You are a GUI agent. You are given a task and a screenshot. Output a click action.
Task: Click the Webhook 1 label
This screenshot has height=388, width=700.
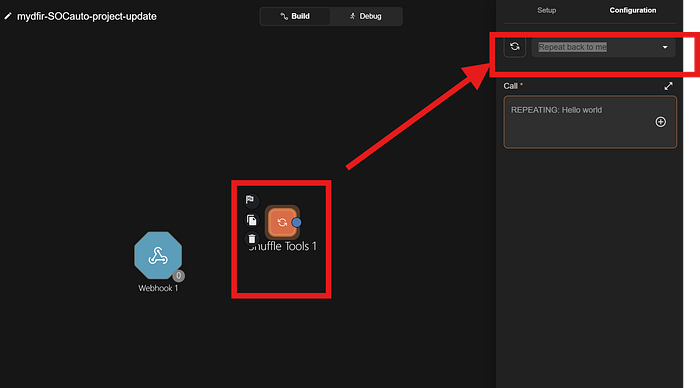pos(158,288)
